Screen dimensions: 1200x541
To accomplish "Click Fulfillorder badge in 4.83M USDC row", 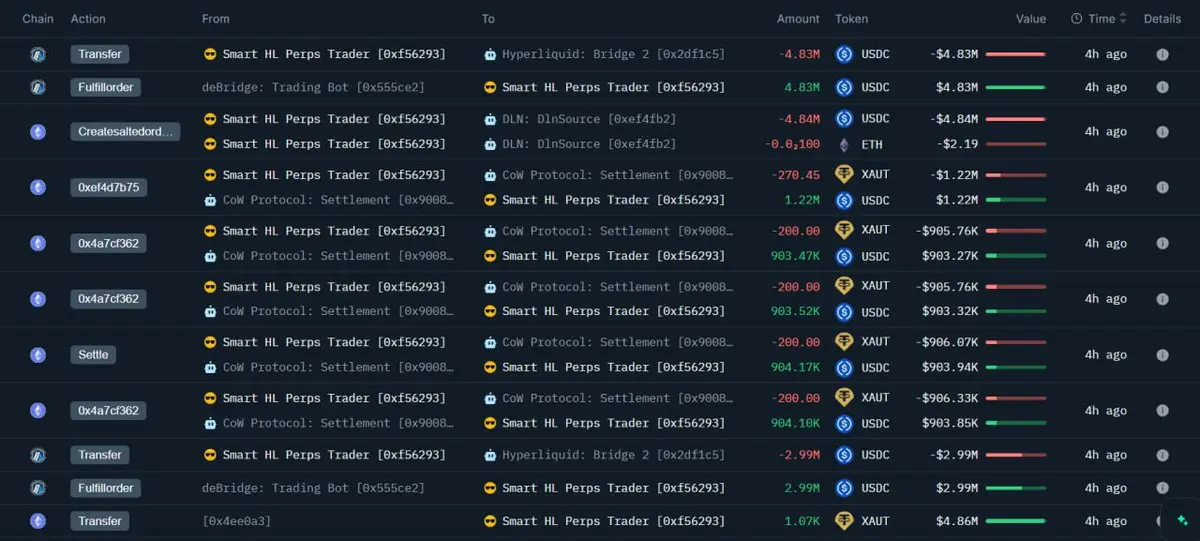I will pos(105,87).
